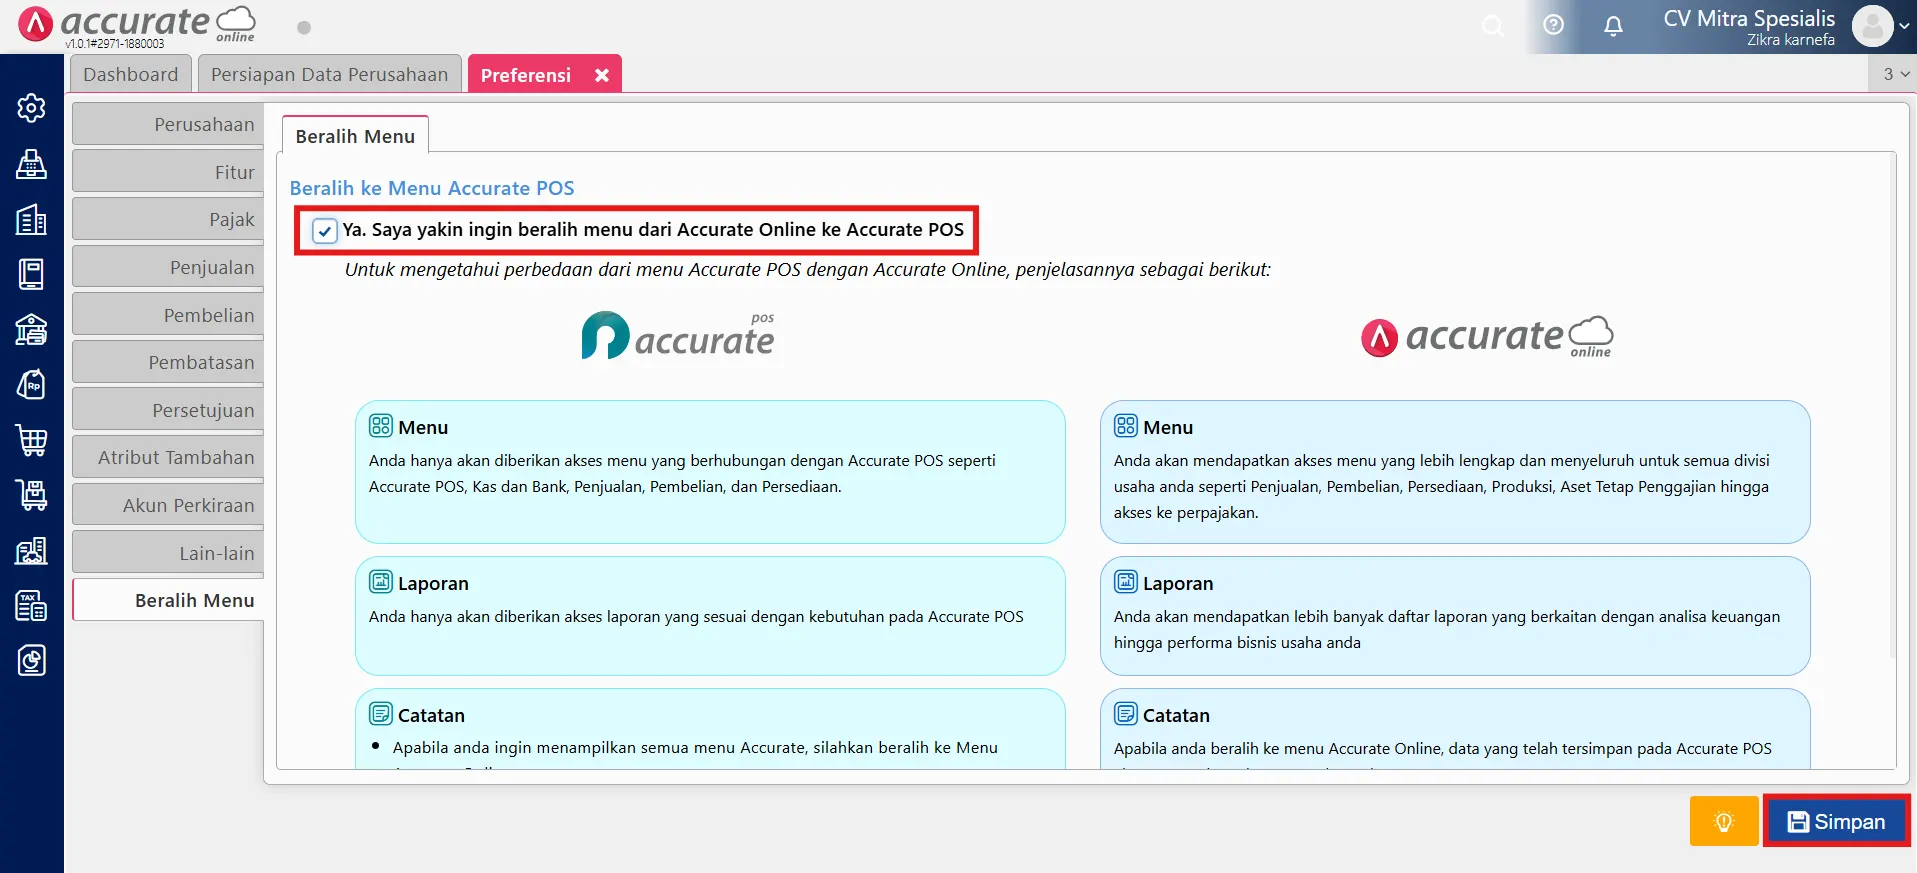Open the Rp price tag sales icon
1917x873 pixels.
tap(31, 385)
